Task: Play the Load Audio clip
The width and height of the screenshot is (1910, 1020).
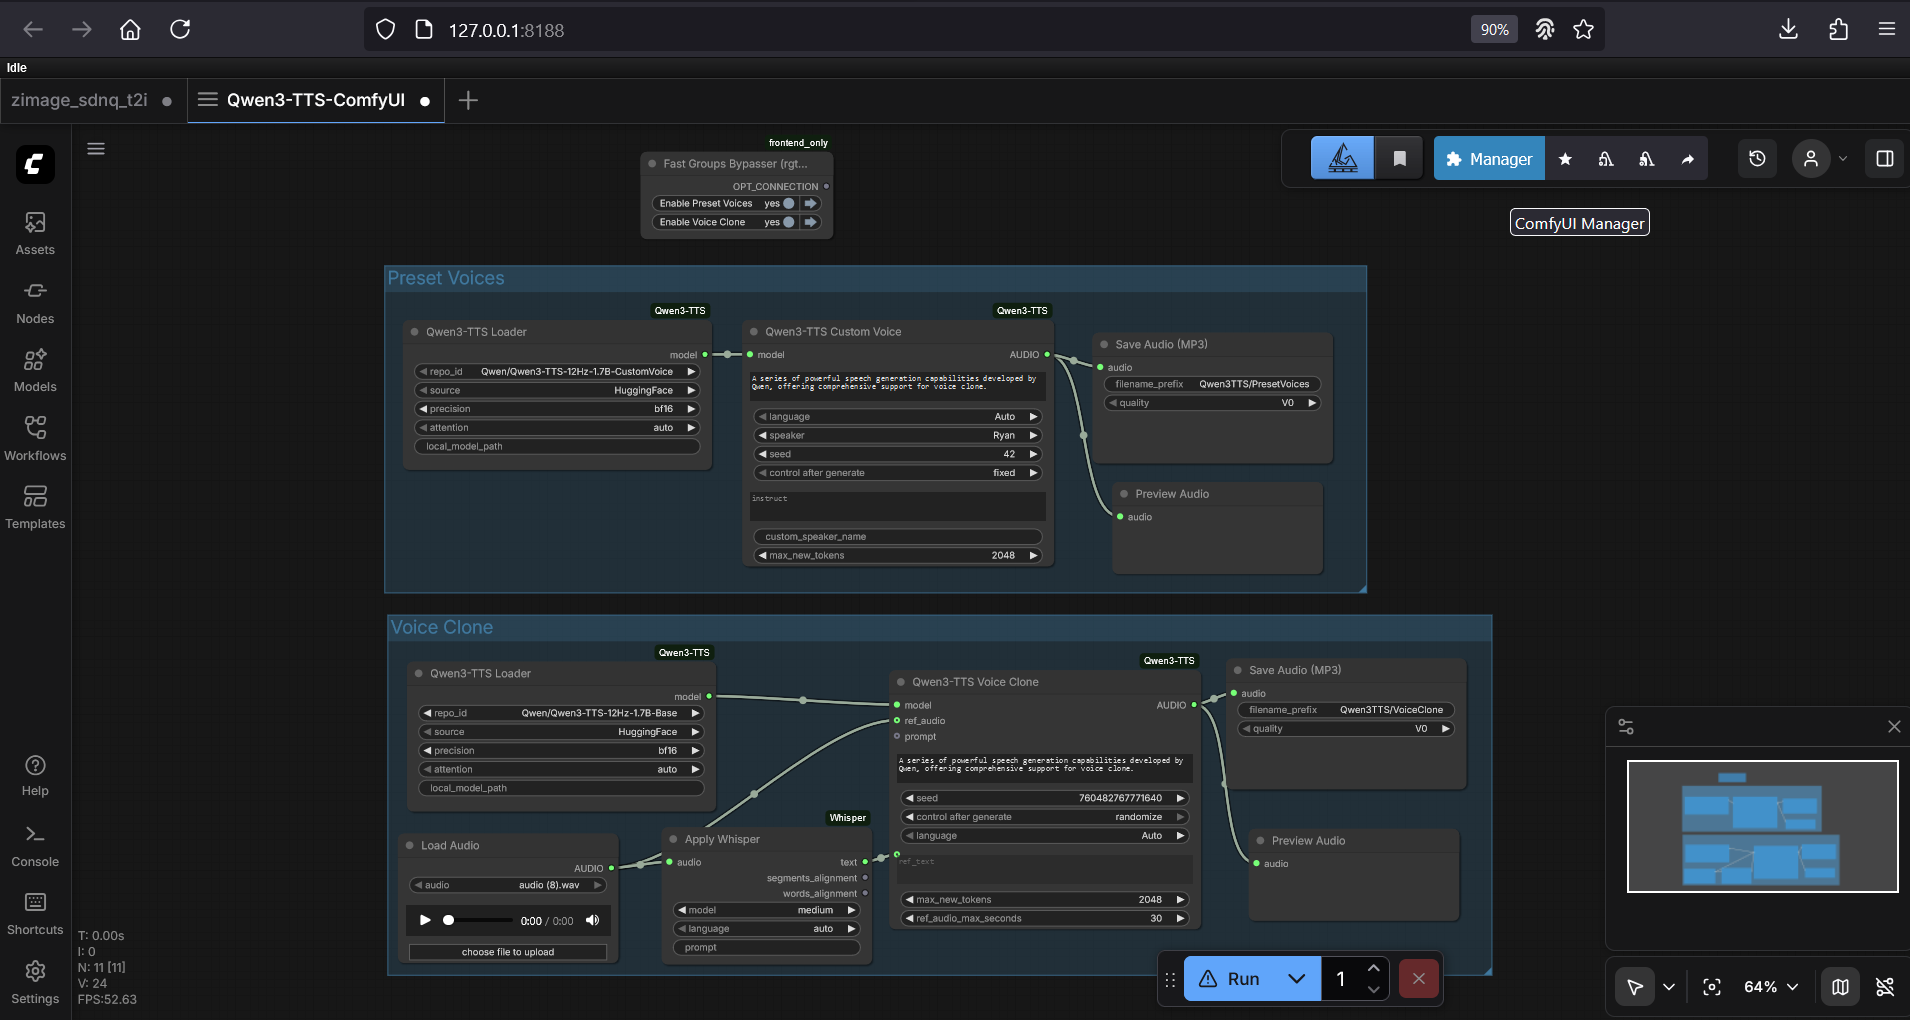Action: click(x=425, y=920)
